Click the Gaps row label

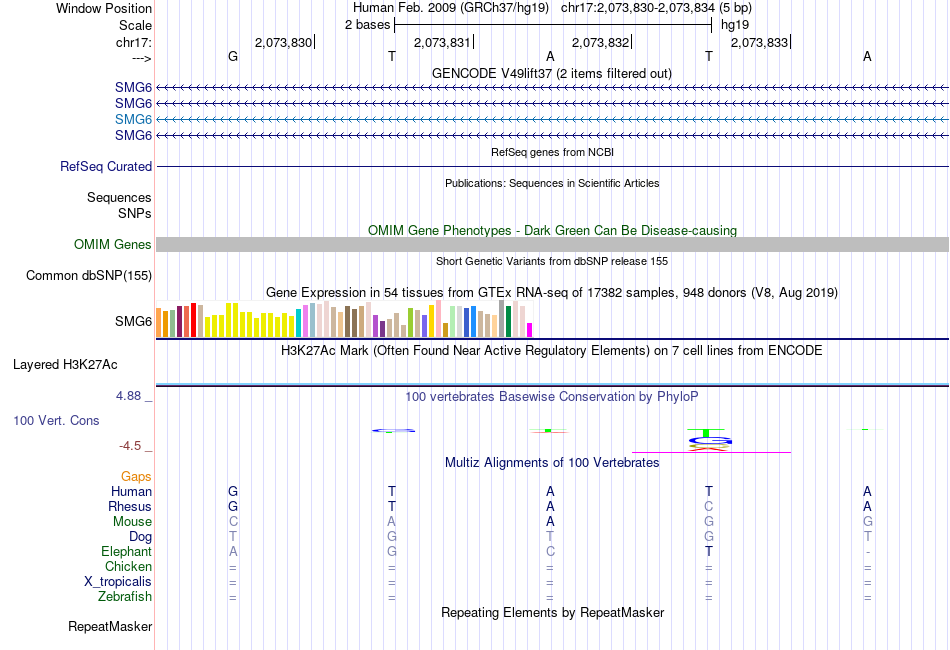pyautogui.click(x=136, y=477)
